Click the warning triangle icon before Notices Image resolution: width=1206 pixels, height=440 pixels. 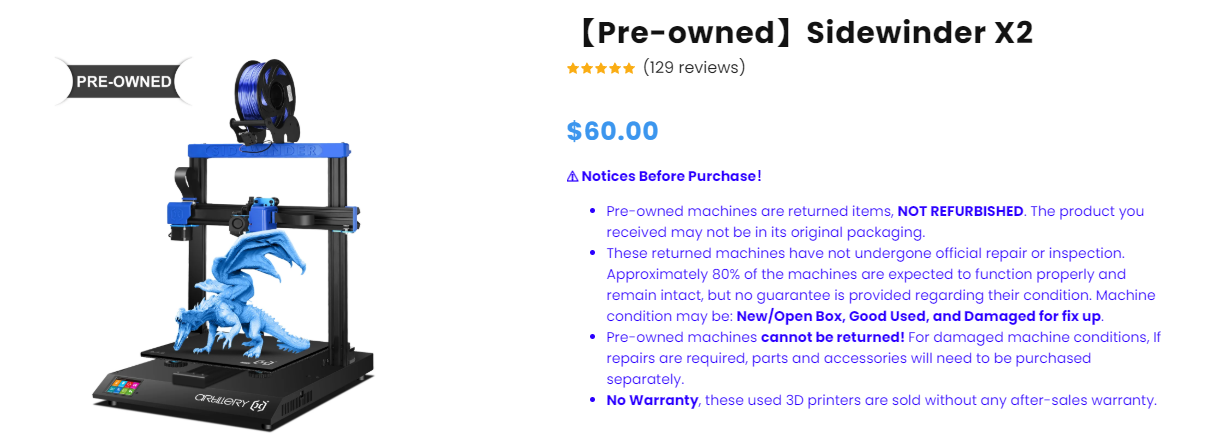pyautogui.click(x=573, y=177)
